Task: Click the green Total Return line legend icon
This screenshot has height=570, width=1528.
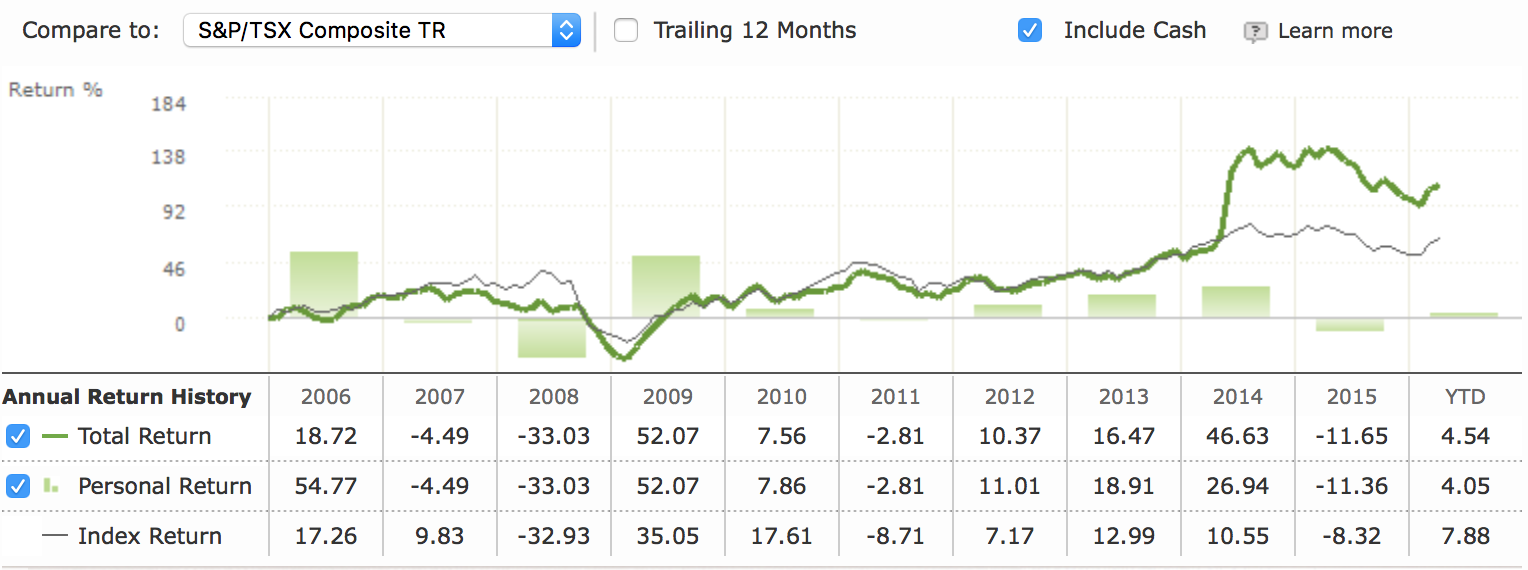Action: click(x=56, y=436)
